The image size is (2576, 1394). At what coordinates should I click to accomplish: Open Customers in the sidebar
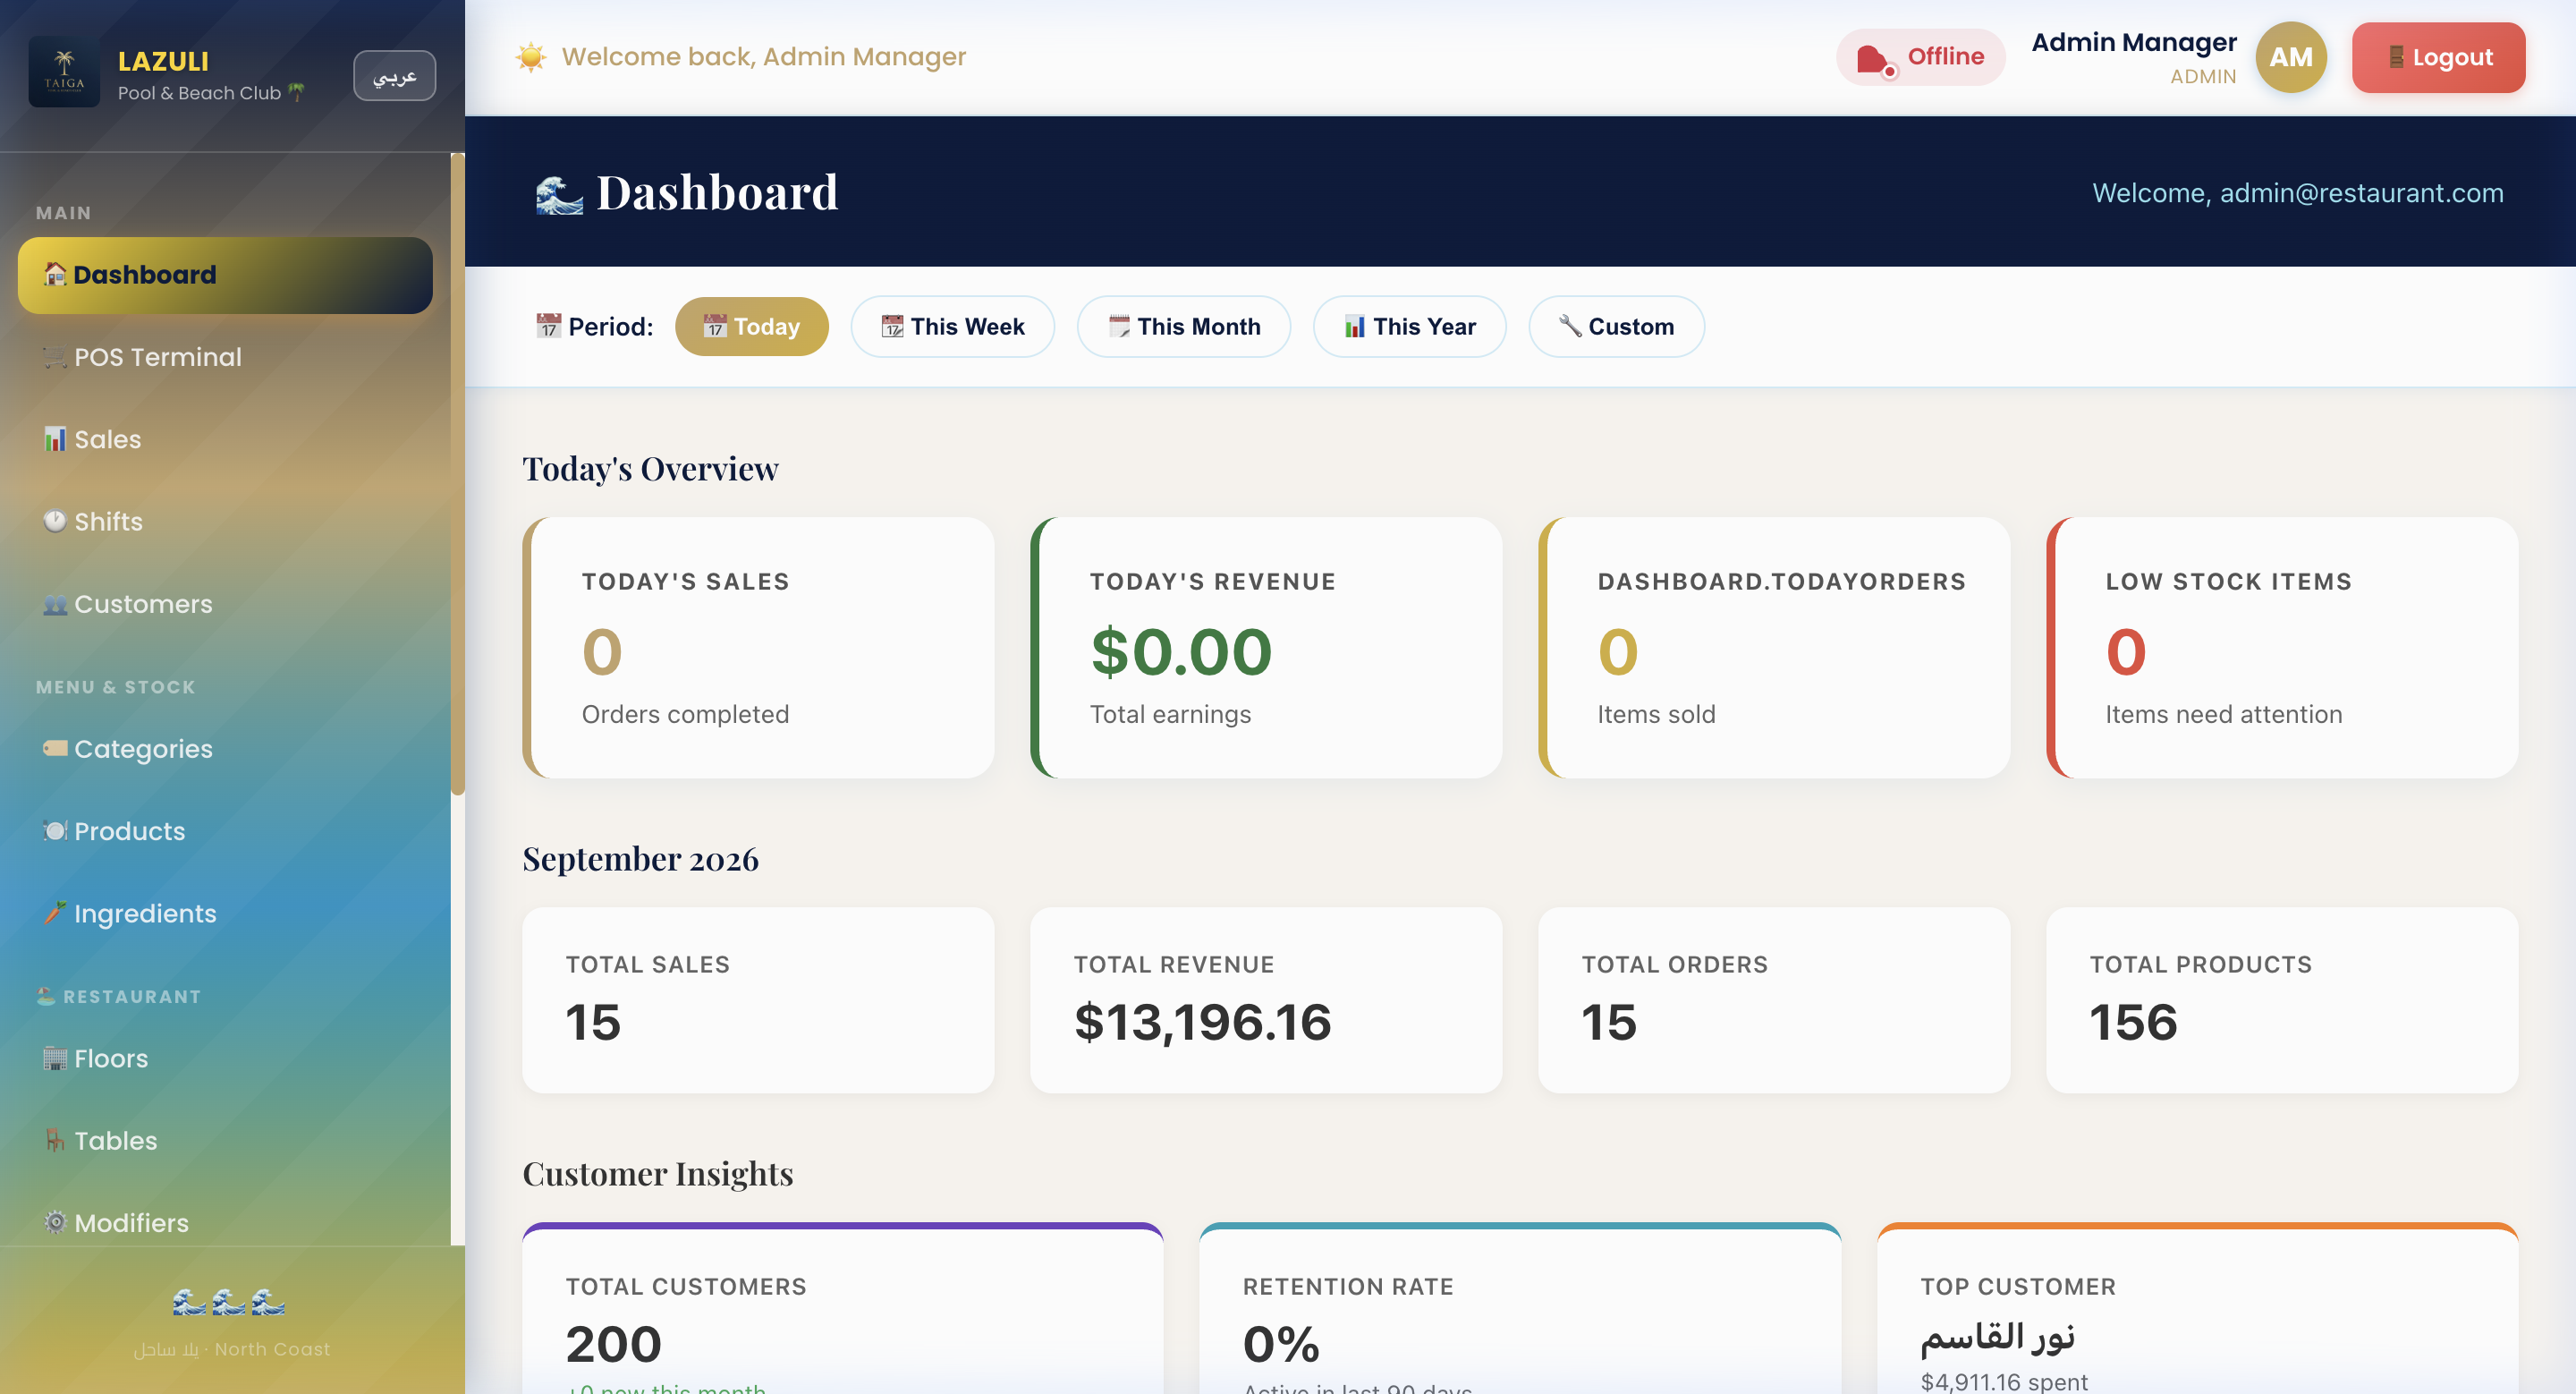(225, 604)
